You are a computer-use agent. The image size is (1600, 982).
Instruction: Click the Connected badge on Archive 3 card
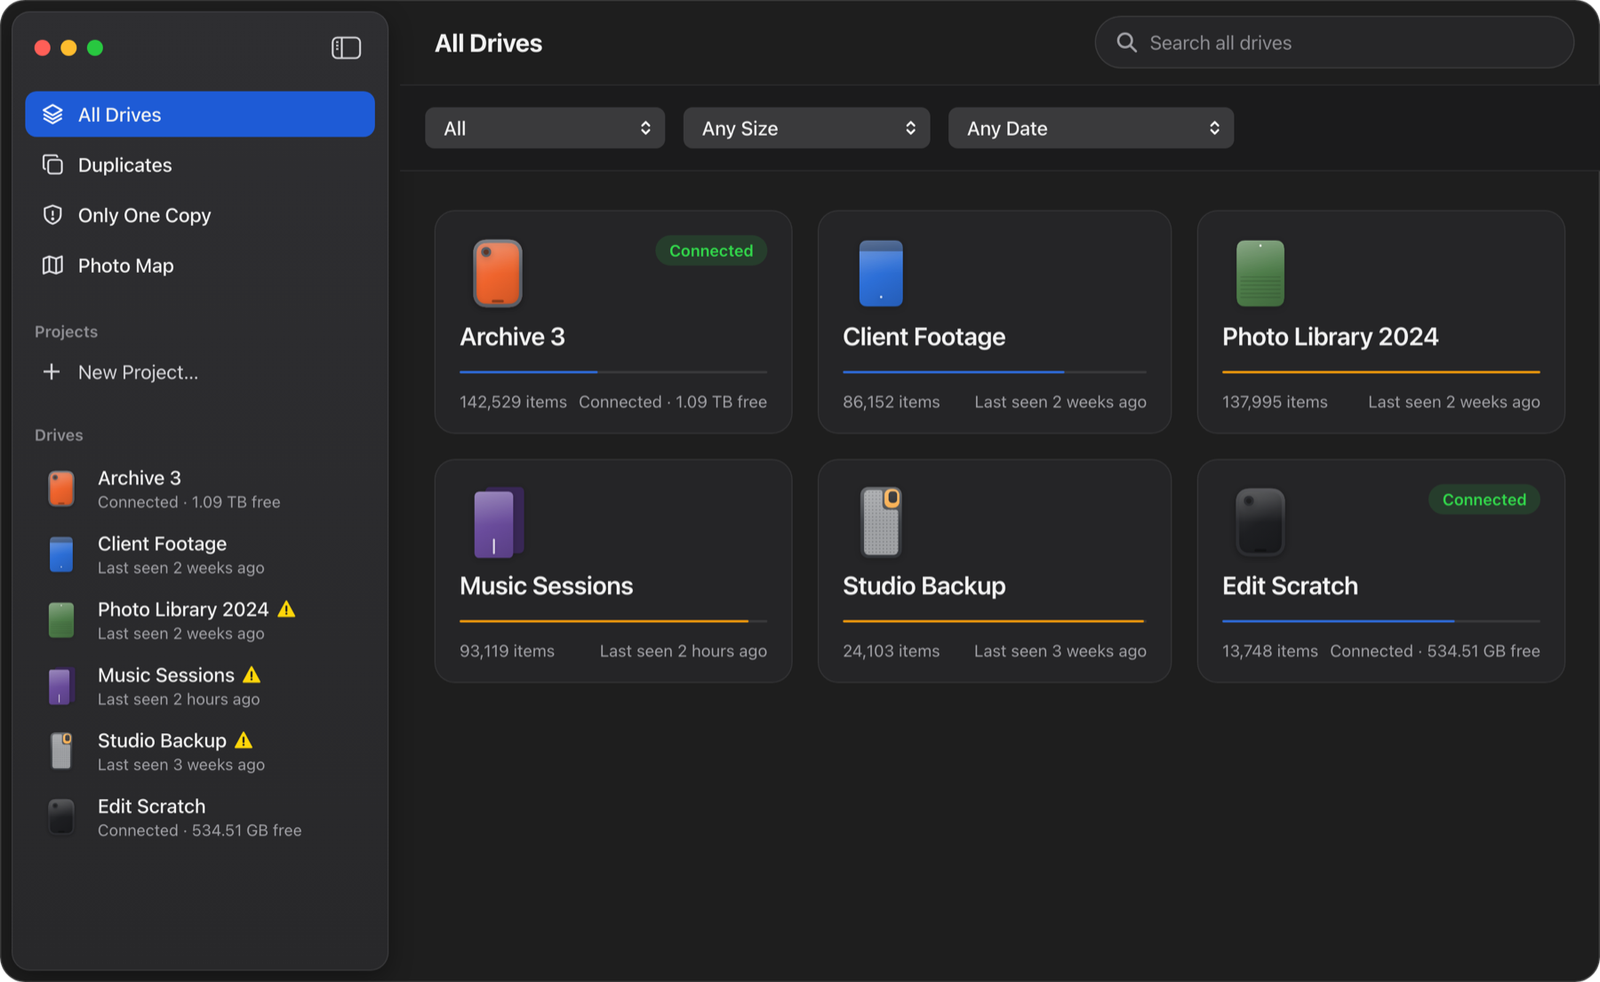point(711,250)
